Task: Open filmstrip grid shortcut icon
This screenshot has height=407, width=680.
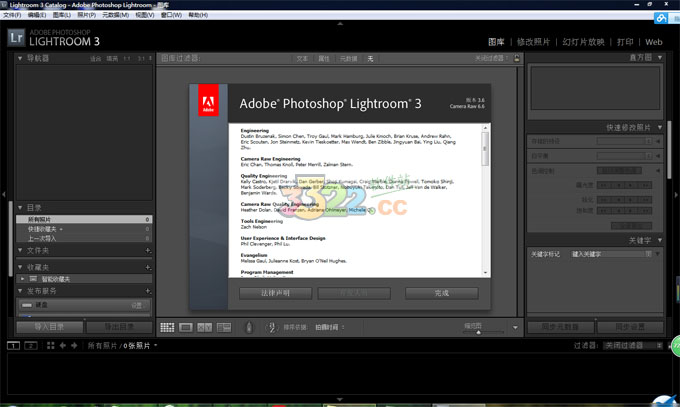Action: point(50,345)
